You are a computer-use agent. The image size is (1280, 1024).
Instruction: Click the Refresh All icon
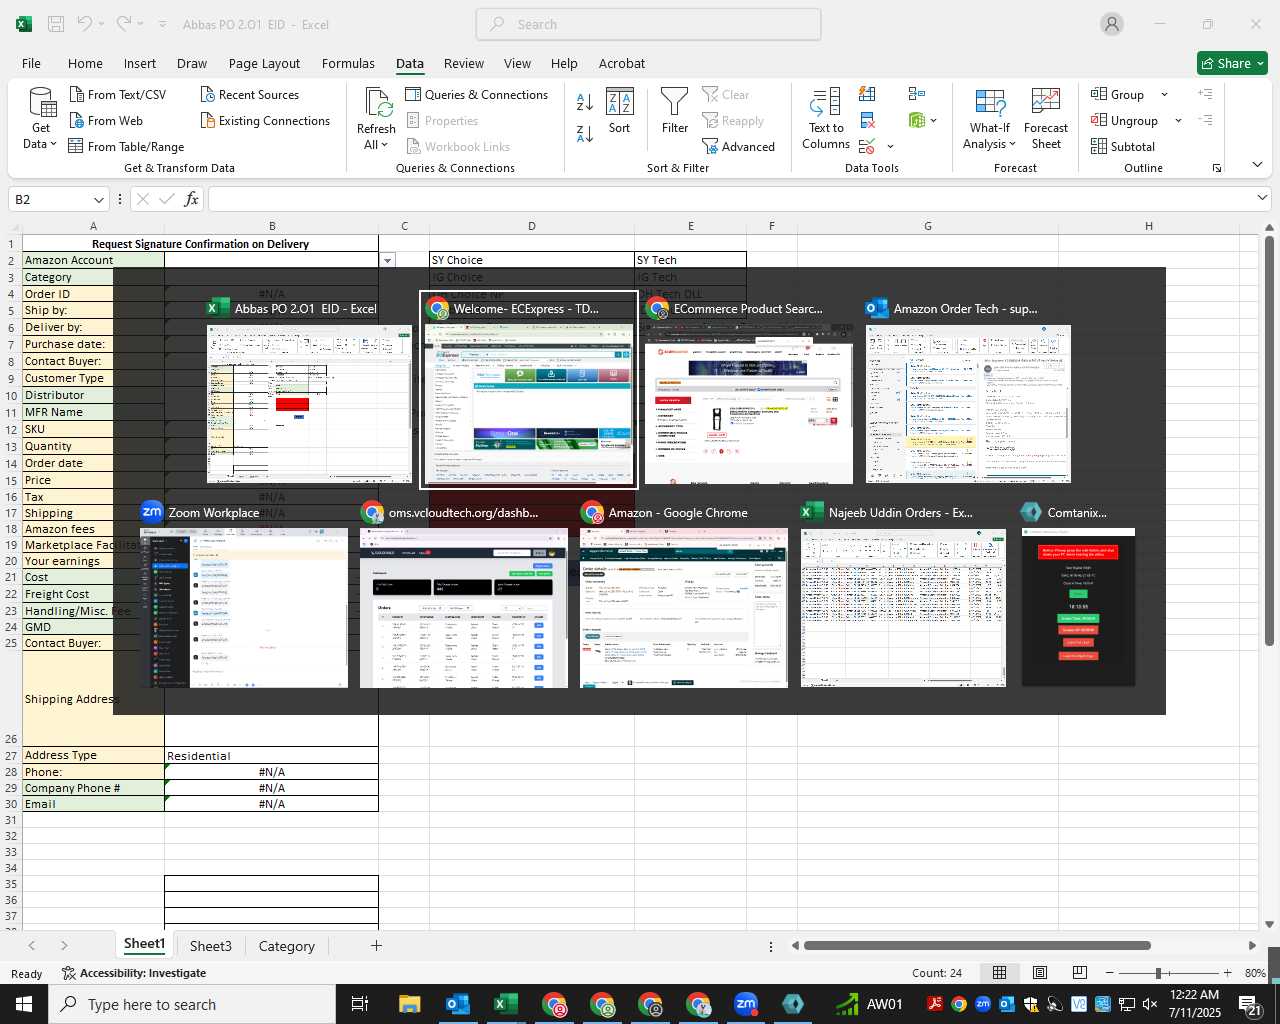[x=377, y=102]
